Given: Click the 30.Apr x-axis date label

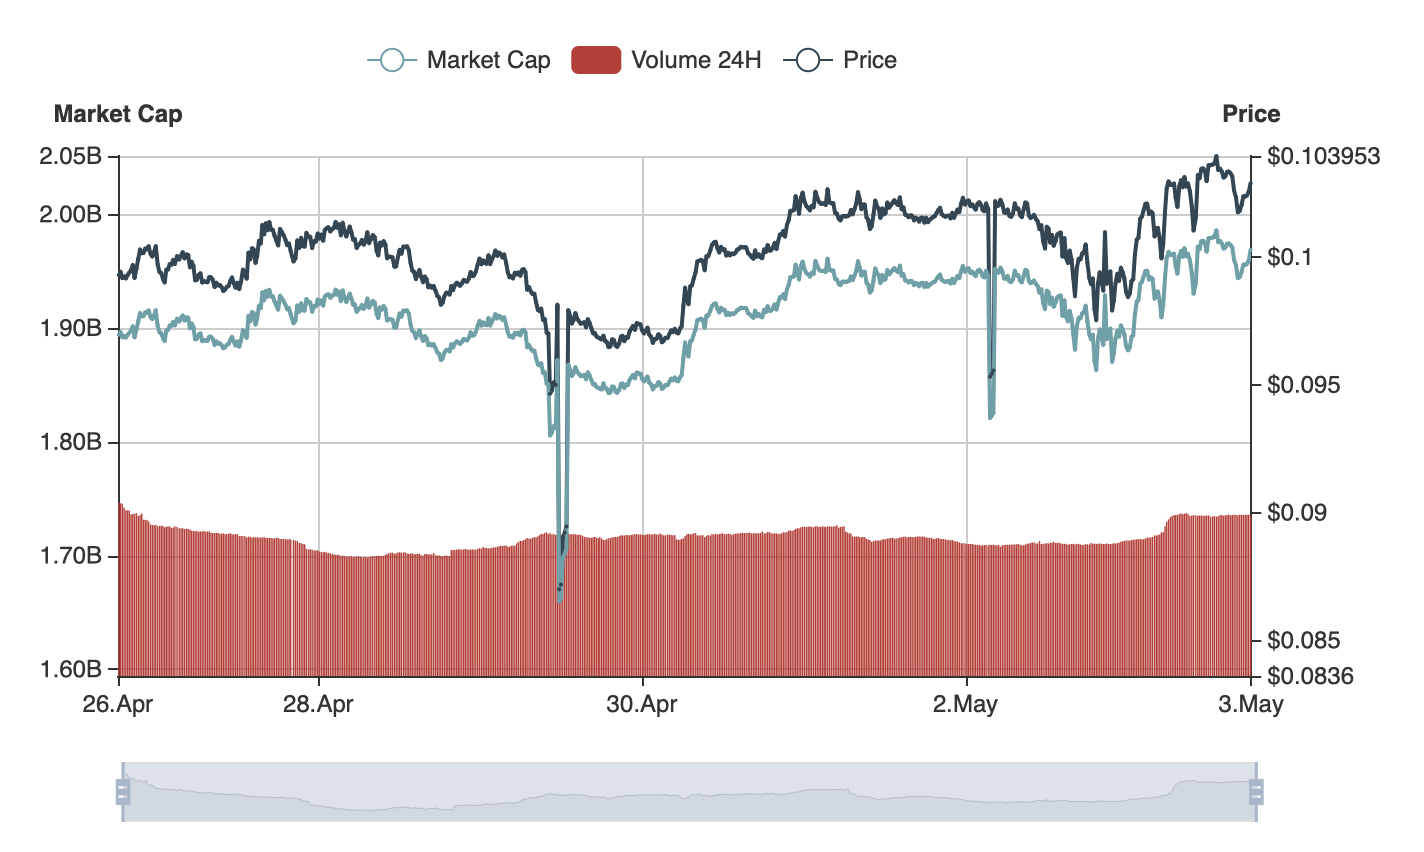Looking at the screenshot, I should tap(642, 704).
